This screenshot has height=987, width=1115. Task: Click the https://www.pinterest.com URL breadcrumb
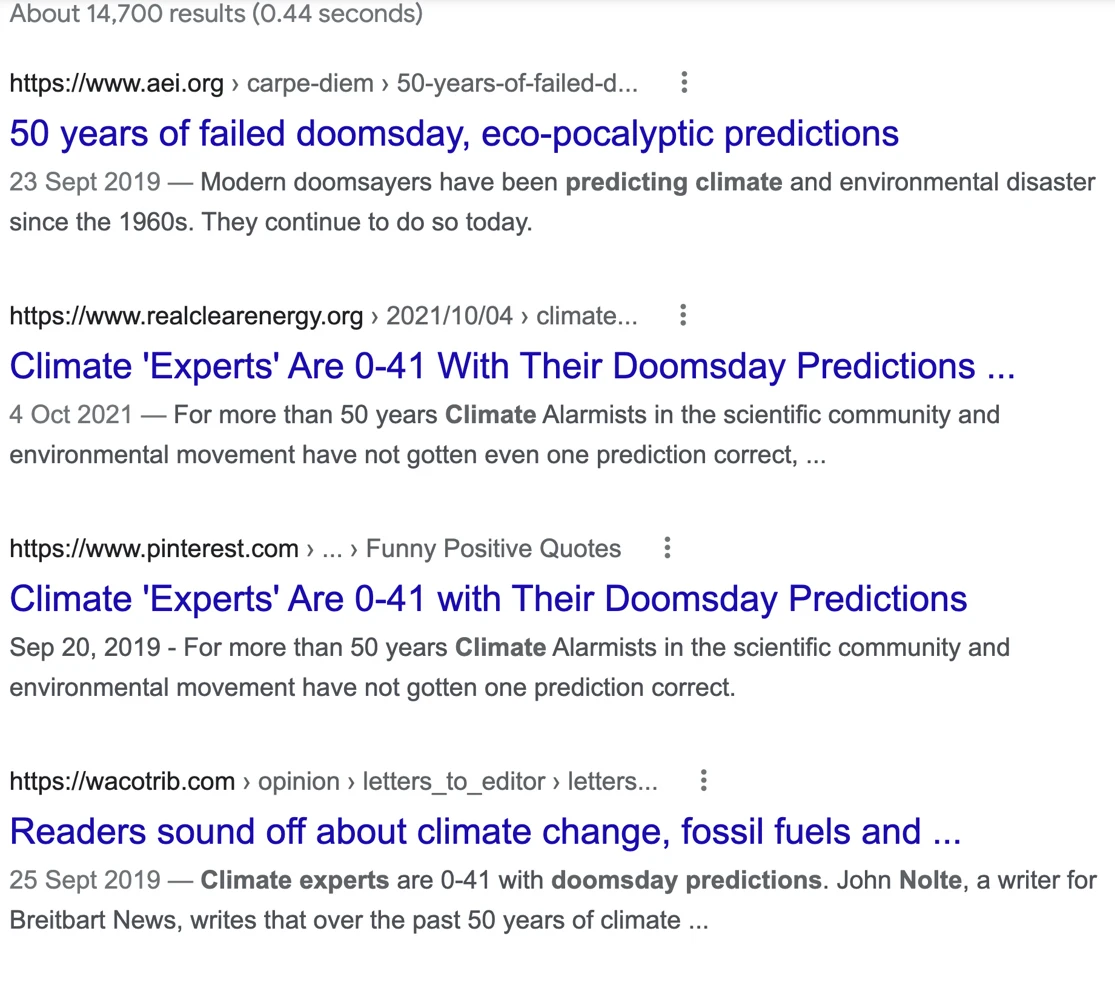pos(154,548)
